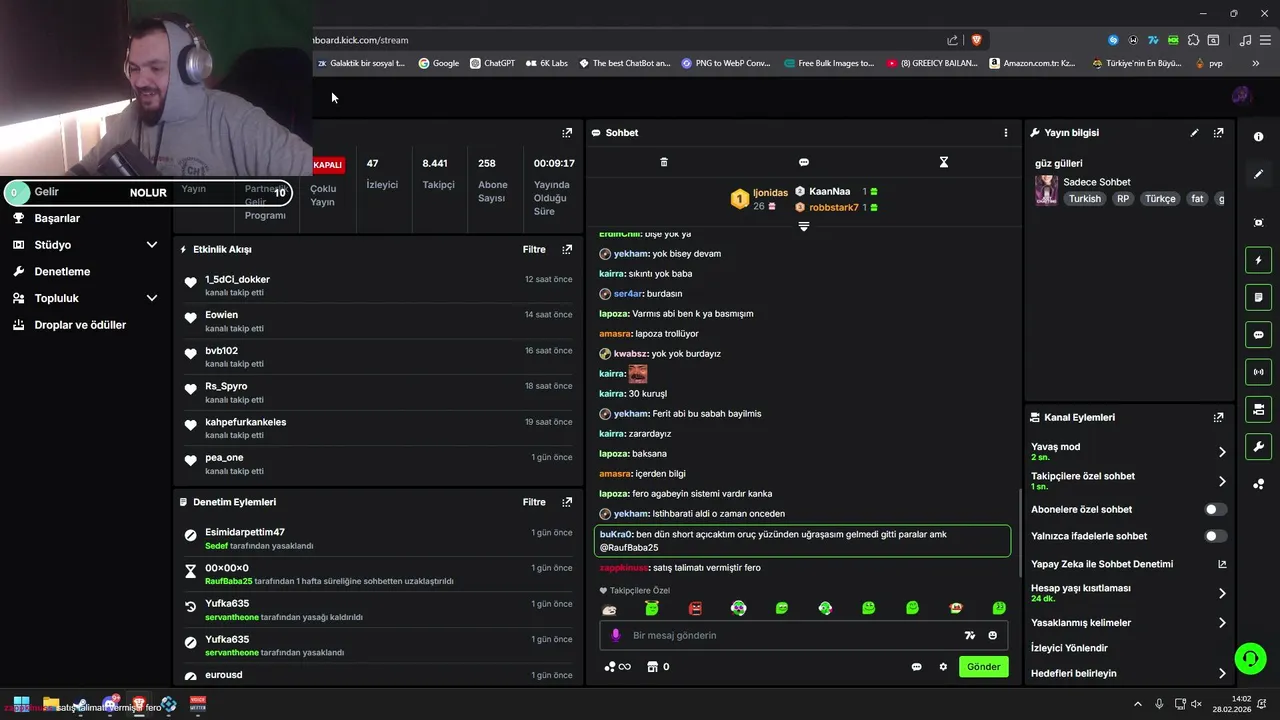The image size is (1280, 720).
Task: Toggle the document panel in right rail
Action: [1258, 297]
